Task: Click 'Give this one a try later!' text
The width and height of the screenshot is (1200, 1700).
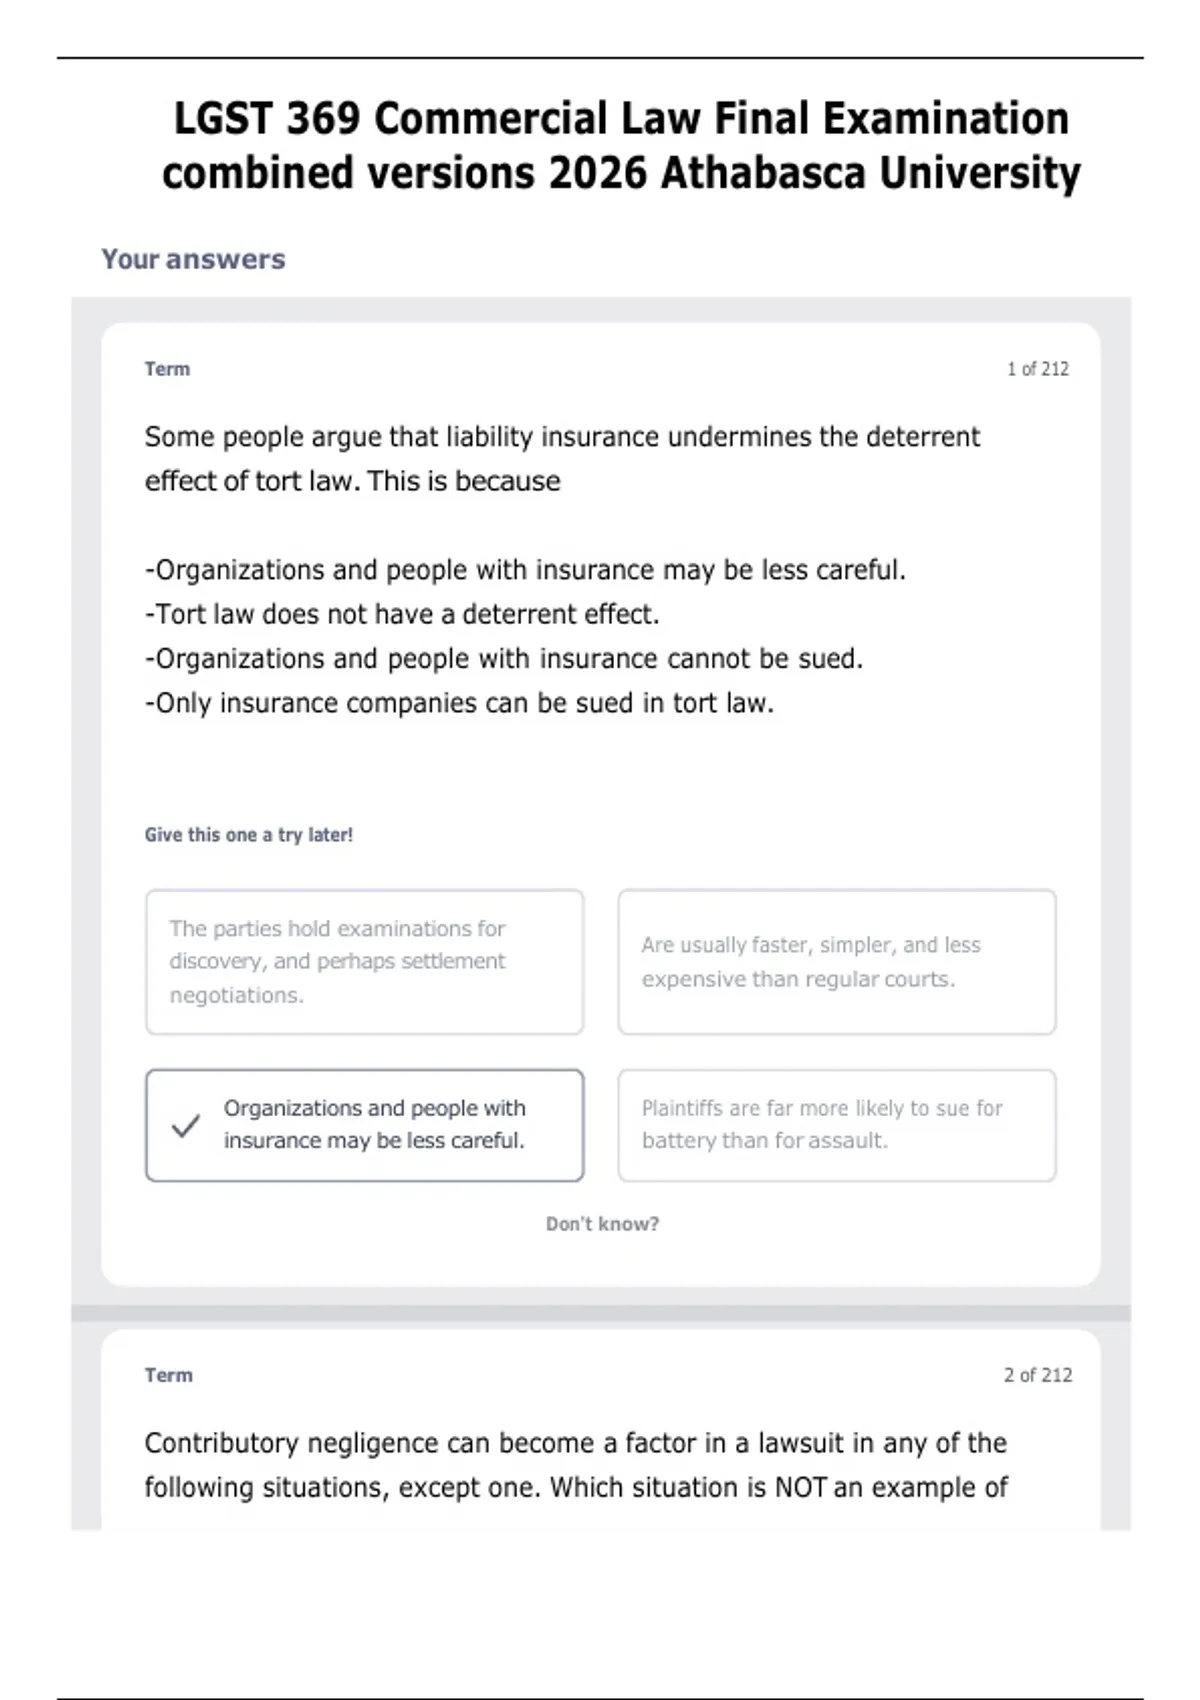Action: click(249, 835)
